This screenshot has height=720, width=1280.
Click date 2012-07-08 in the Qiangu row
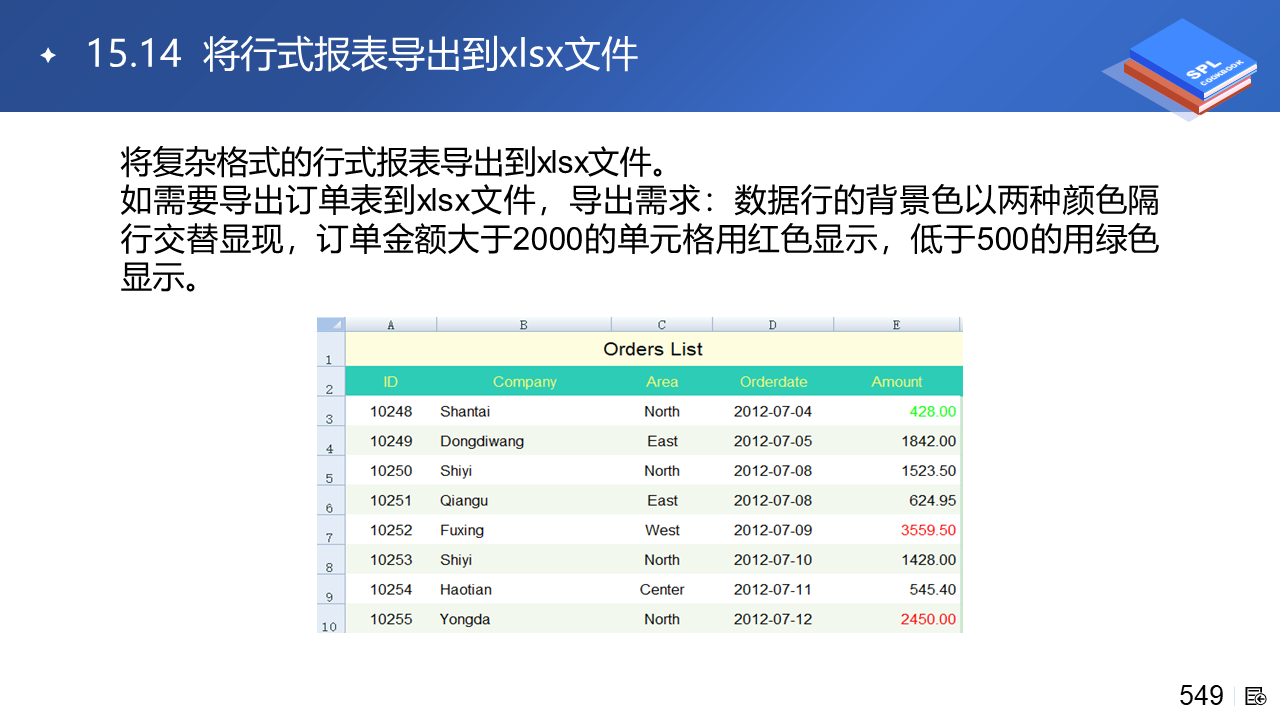coord(773,500)
